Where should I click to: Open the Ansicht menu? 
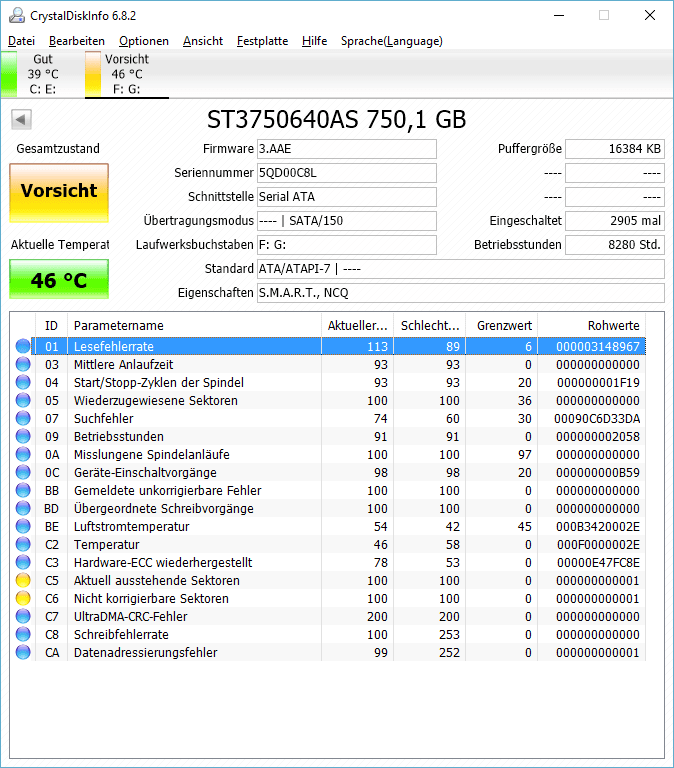[x=203, y=41]
